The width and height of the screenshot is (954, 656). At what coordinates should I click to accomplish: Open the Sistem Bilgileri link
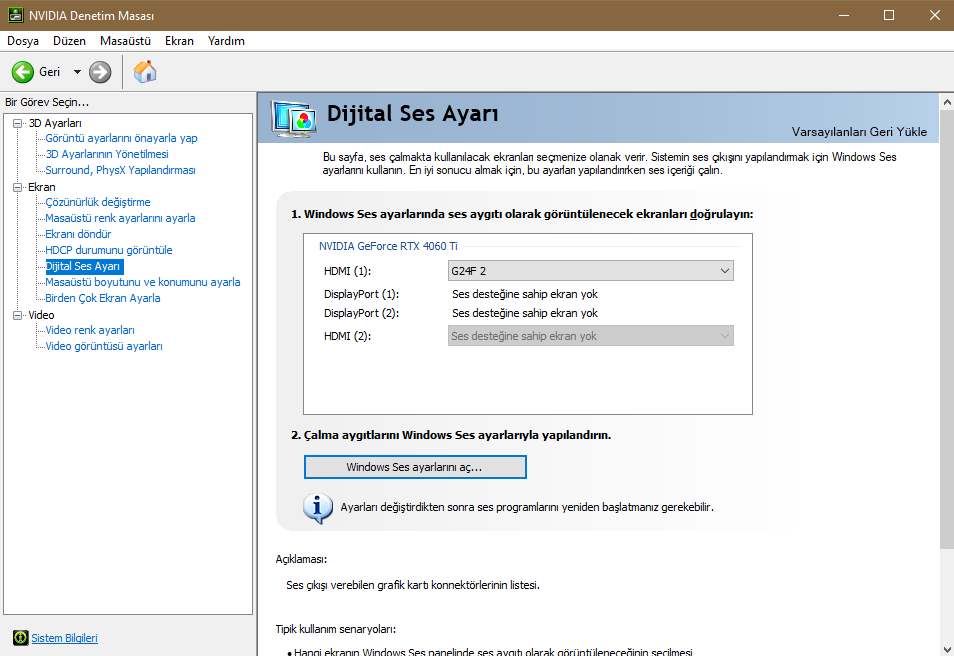[x=64, y=638]
